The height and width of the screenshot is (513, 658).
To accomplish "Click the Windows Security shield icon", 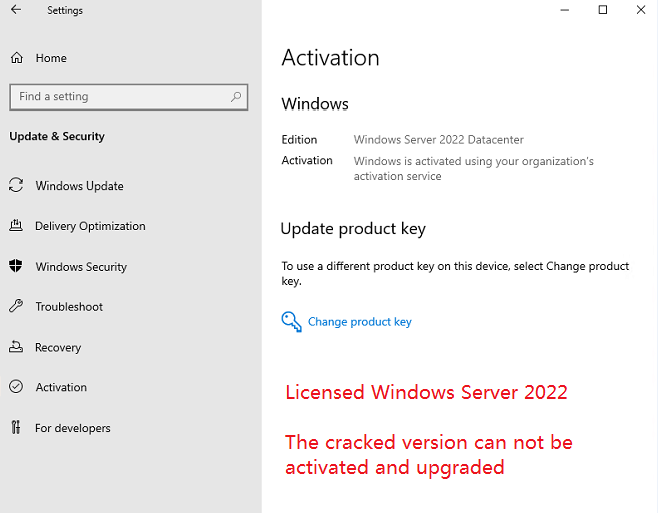I will click(16, 266).
